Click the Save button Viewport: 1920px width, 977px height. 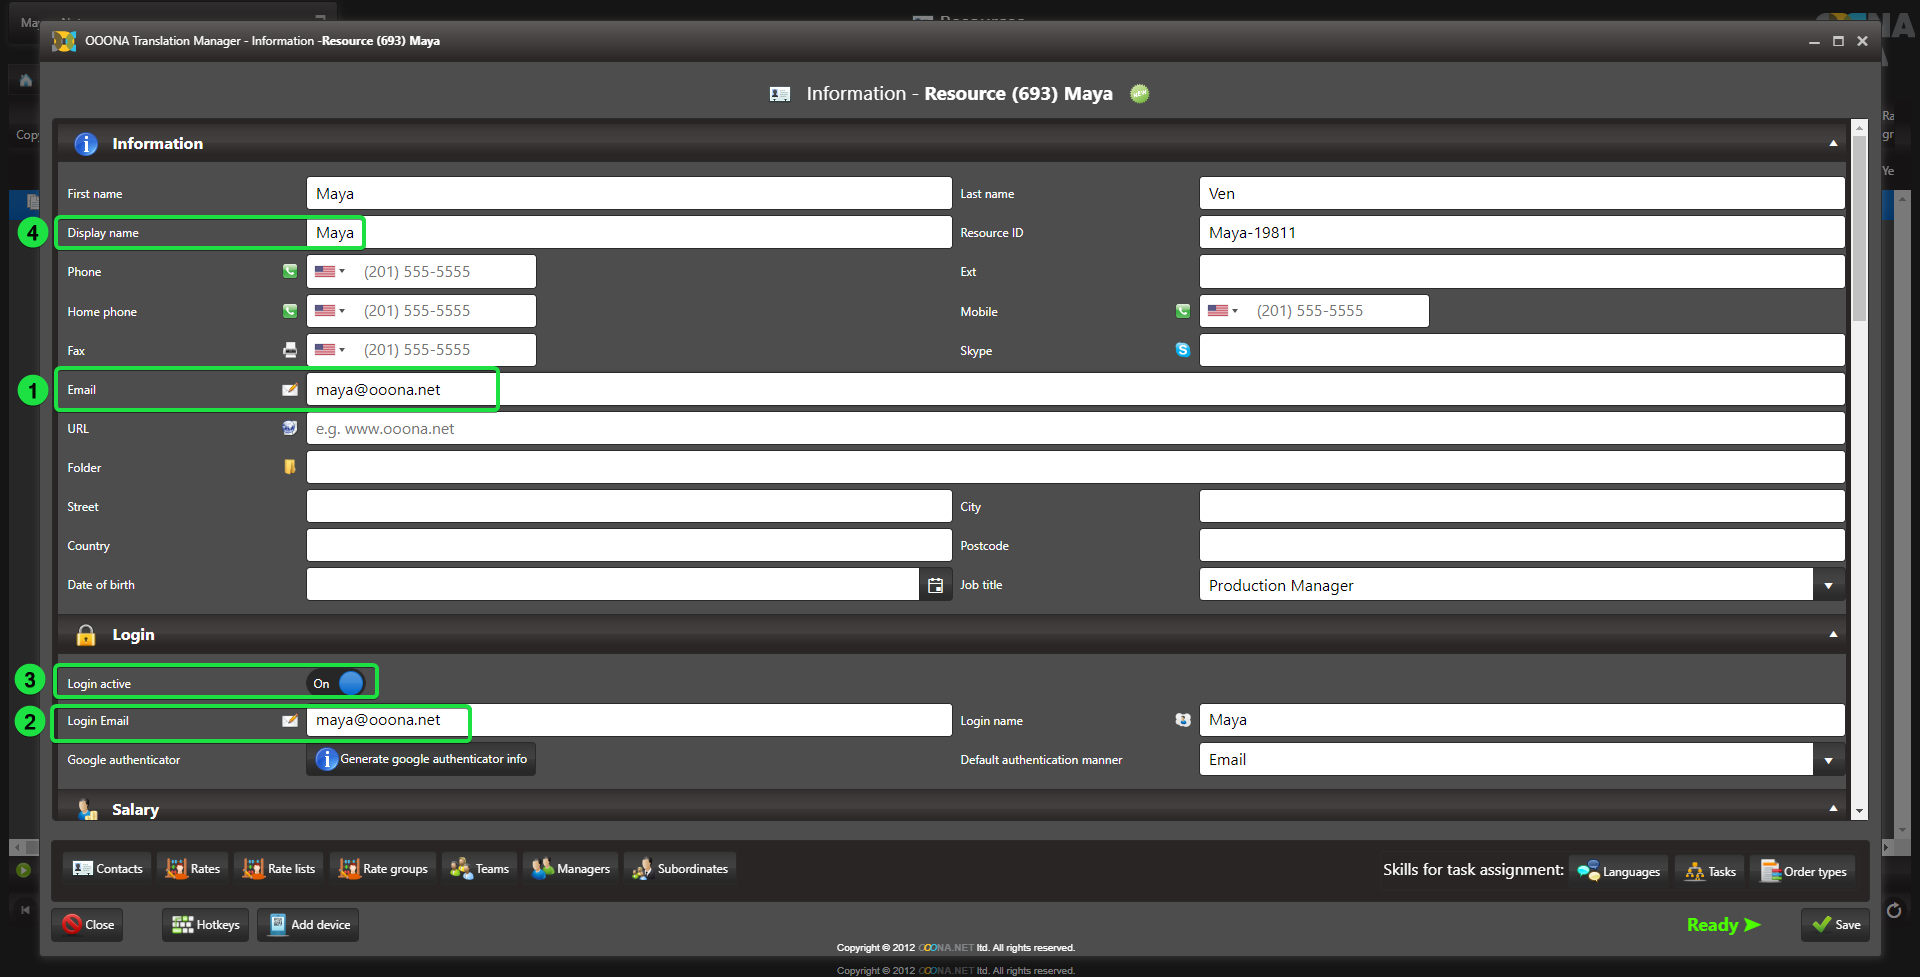[x=1836, y=925]
